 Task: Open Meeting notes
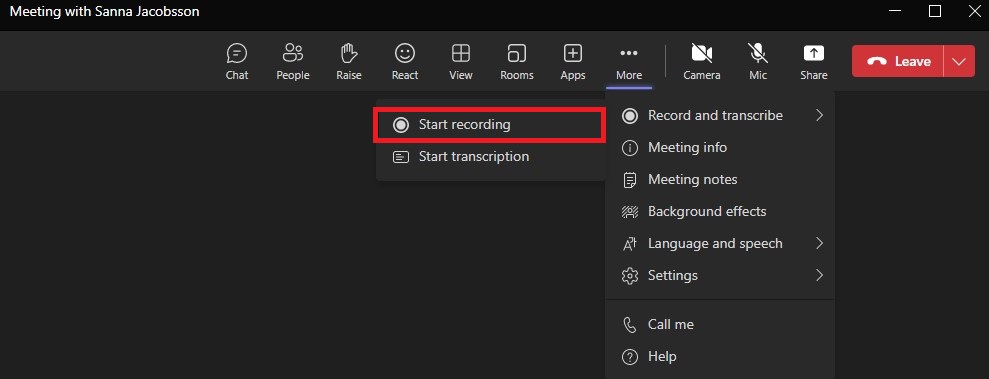click(x=720, y=180)
